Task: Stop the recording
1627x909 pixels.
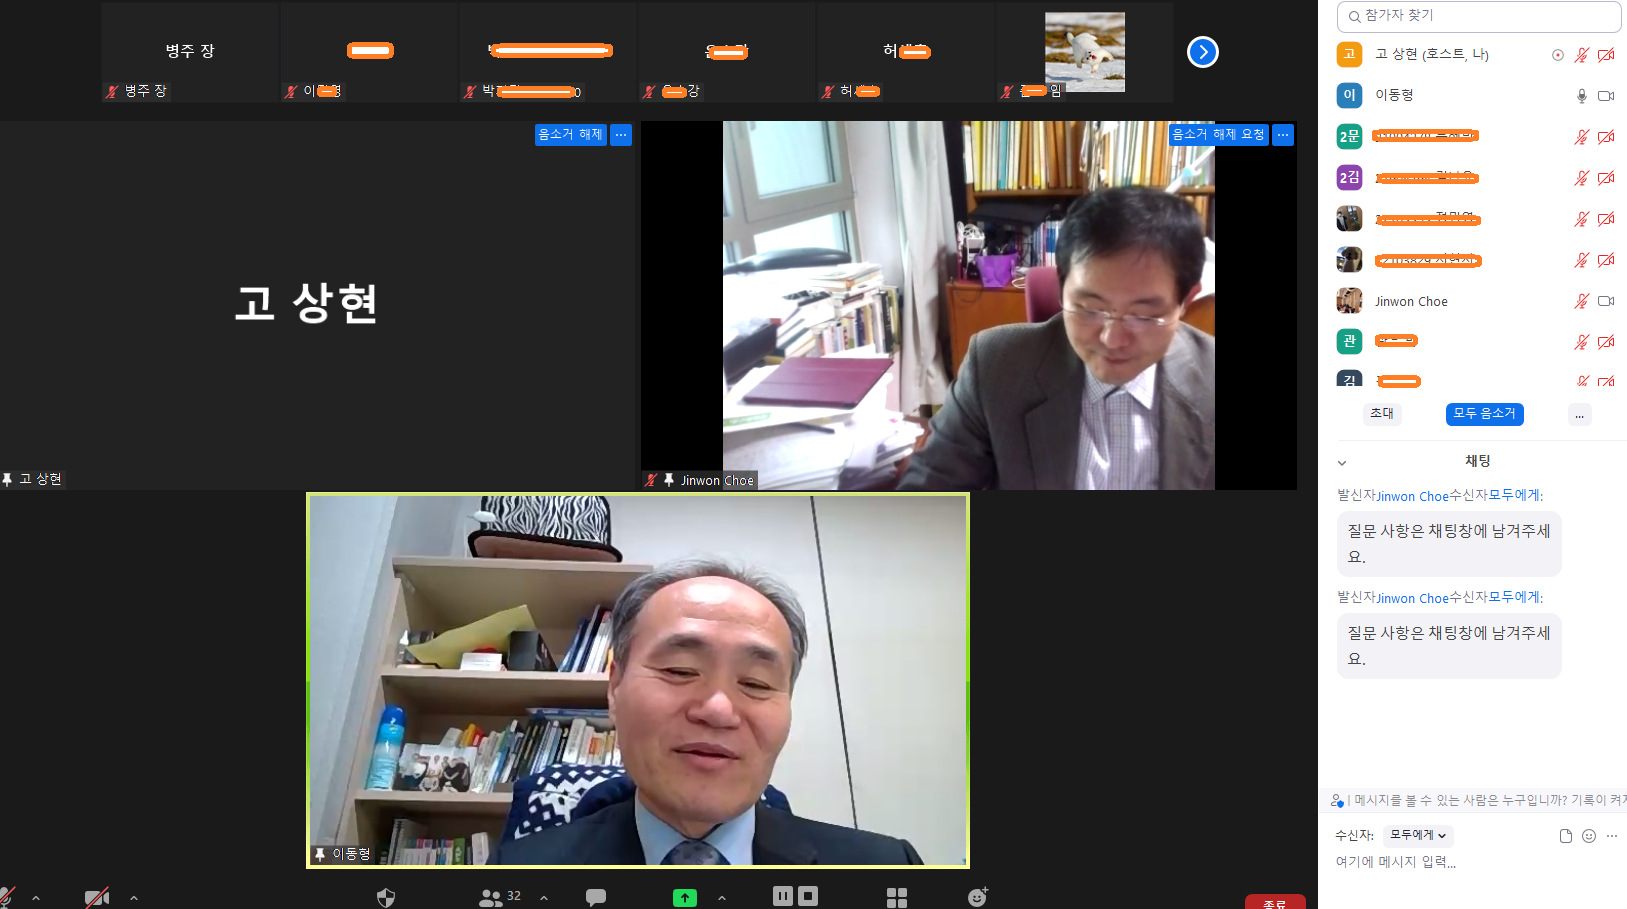Action: point(808,896)
